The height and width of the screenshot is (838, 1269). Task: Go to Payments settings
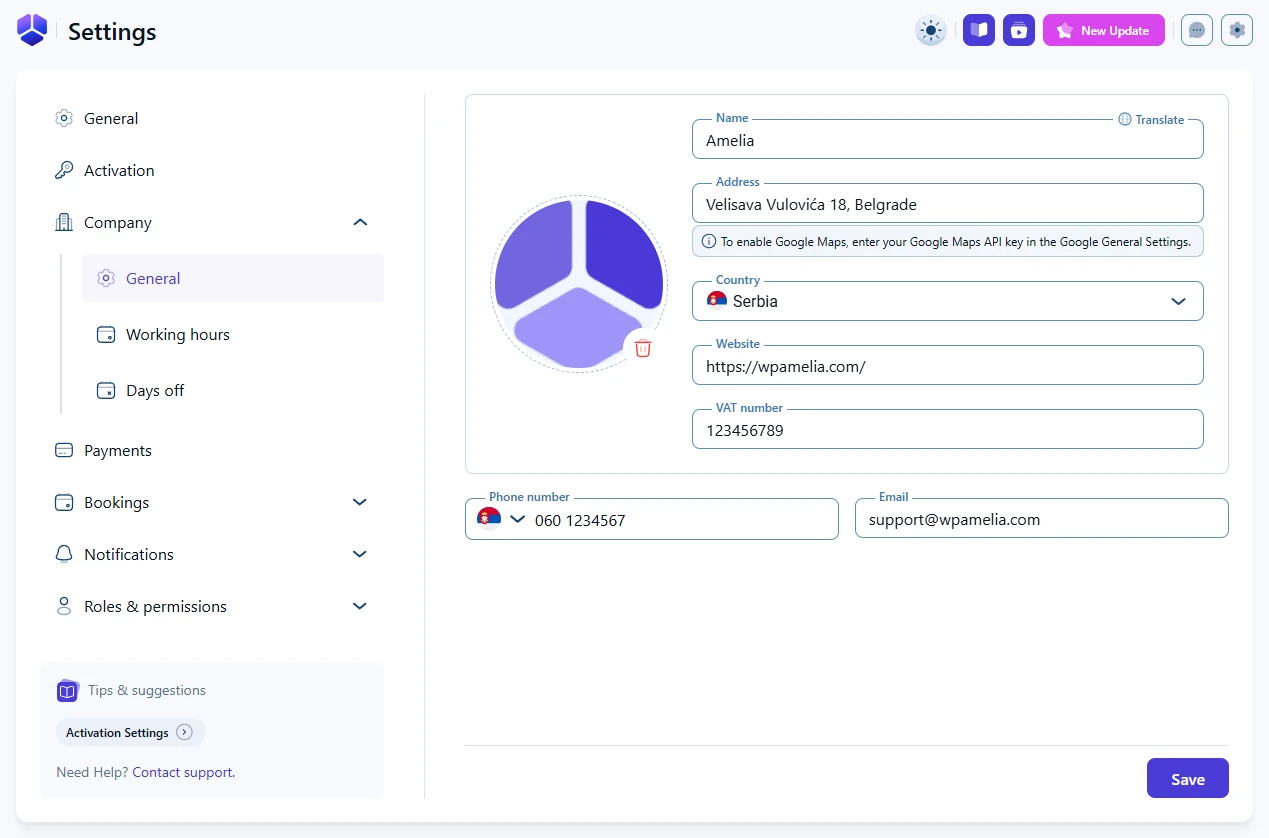(x=118, y=450)
